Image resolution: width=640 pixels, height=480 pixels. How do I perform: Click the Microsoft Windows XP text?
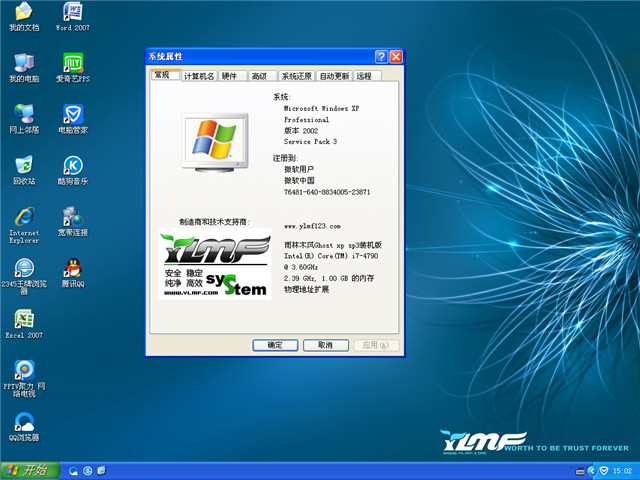click(x=322, y=109)
